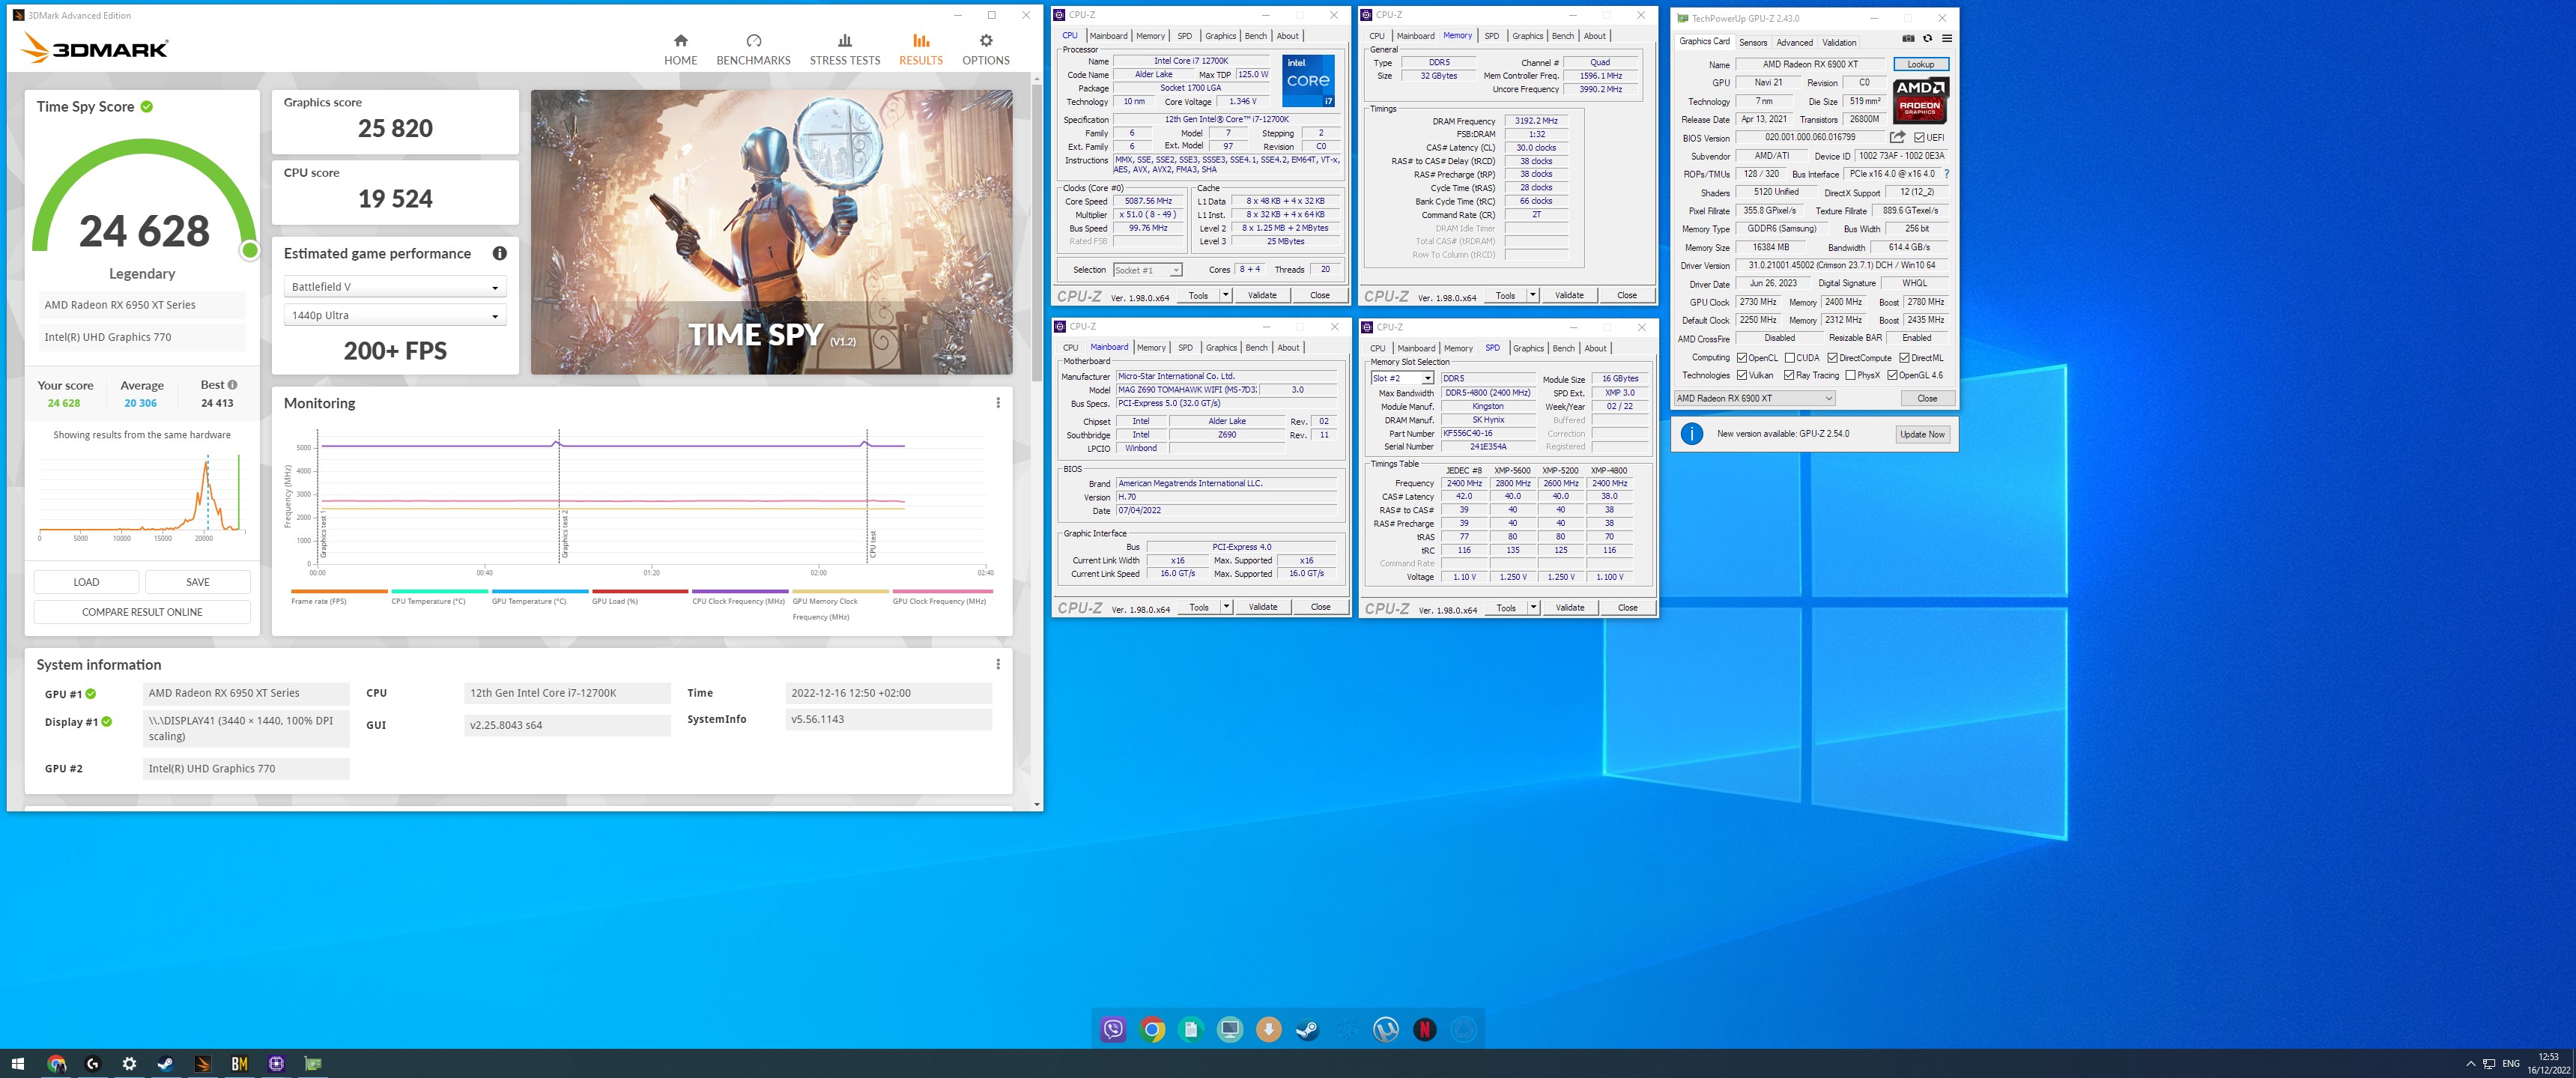
Task: Expand Tools arrow in CPU-Z Memory window
Action: 1532,295
